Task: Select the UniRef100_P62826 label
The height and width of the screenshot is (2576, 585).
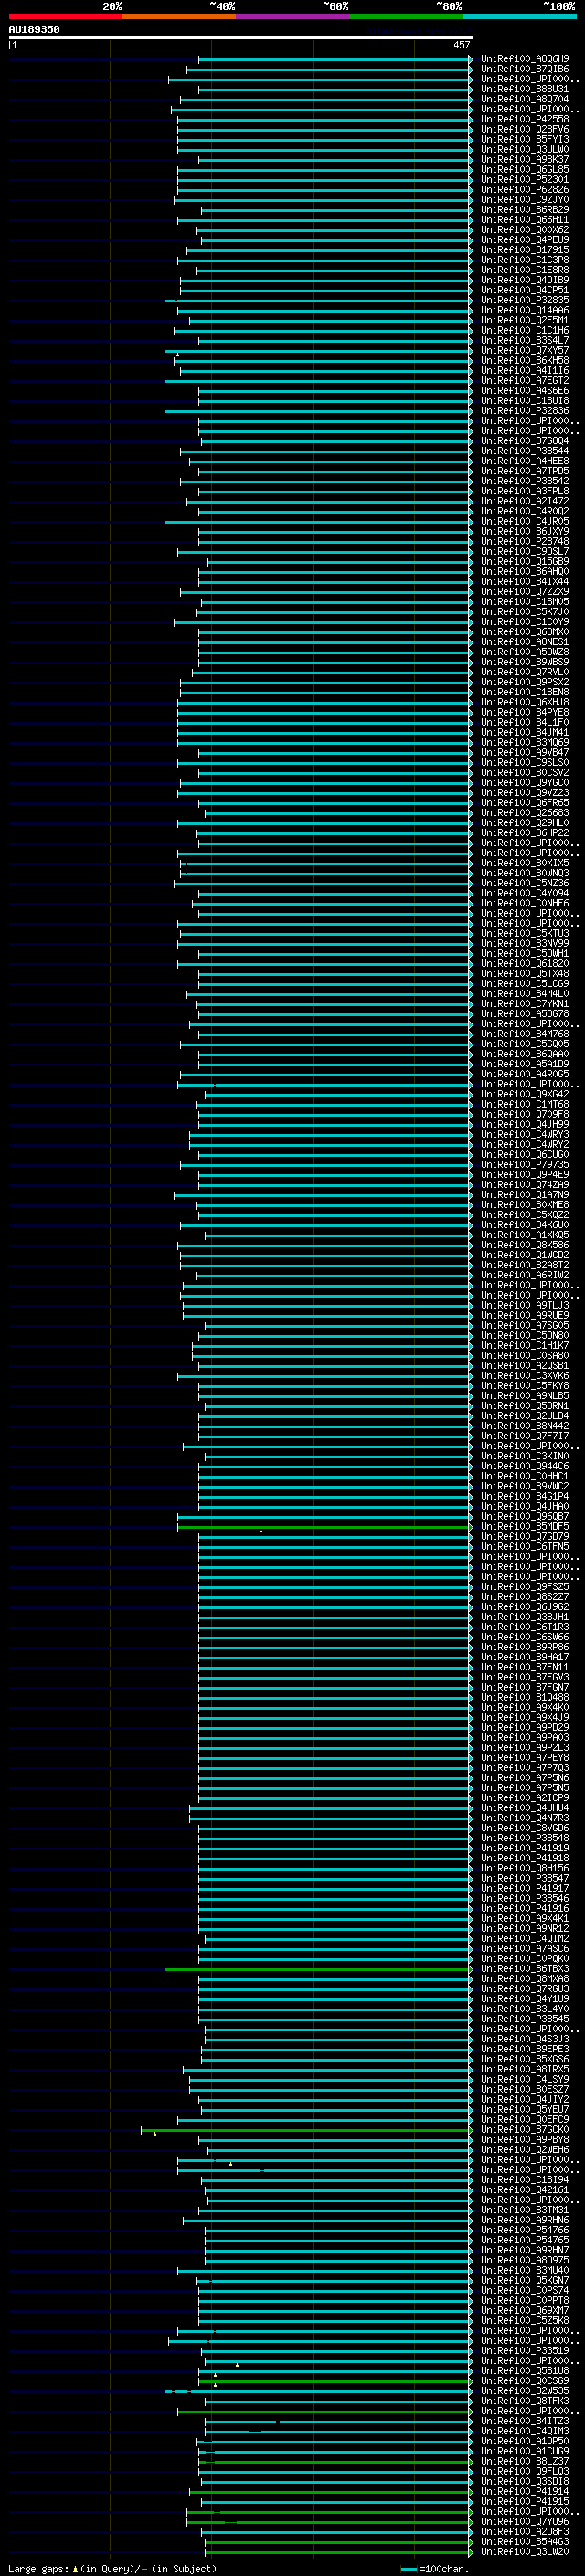Action: pos(524,189)
